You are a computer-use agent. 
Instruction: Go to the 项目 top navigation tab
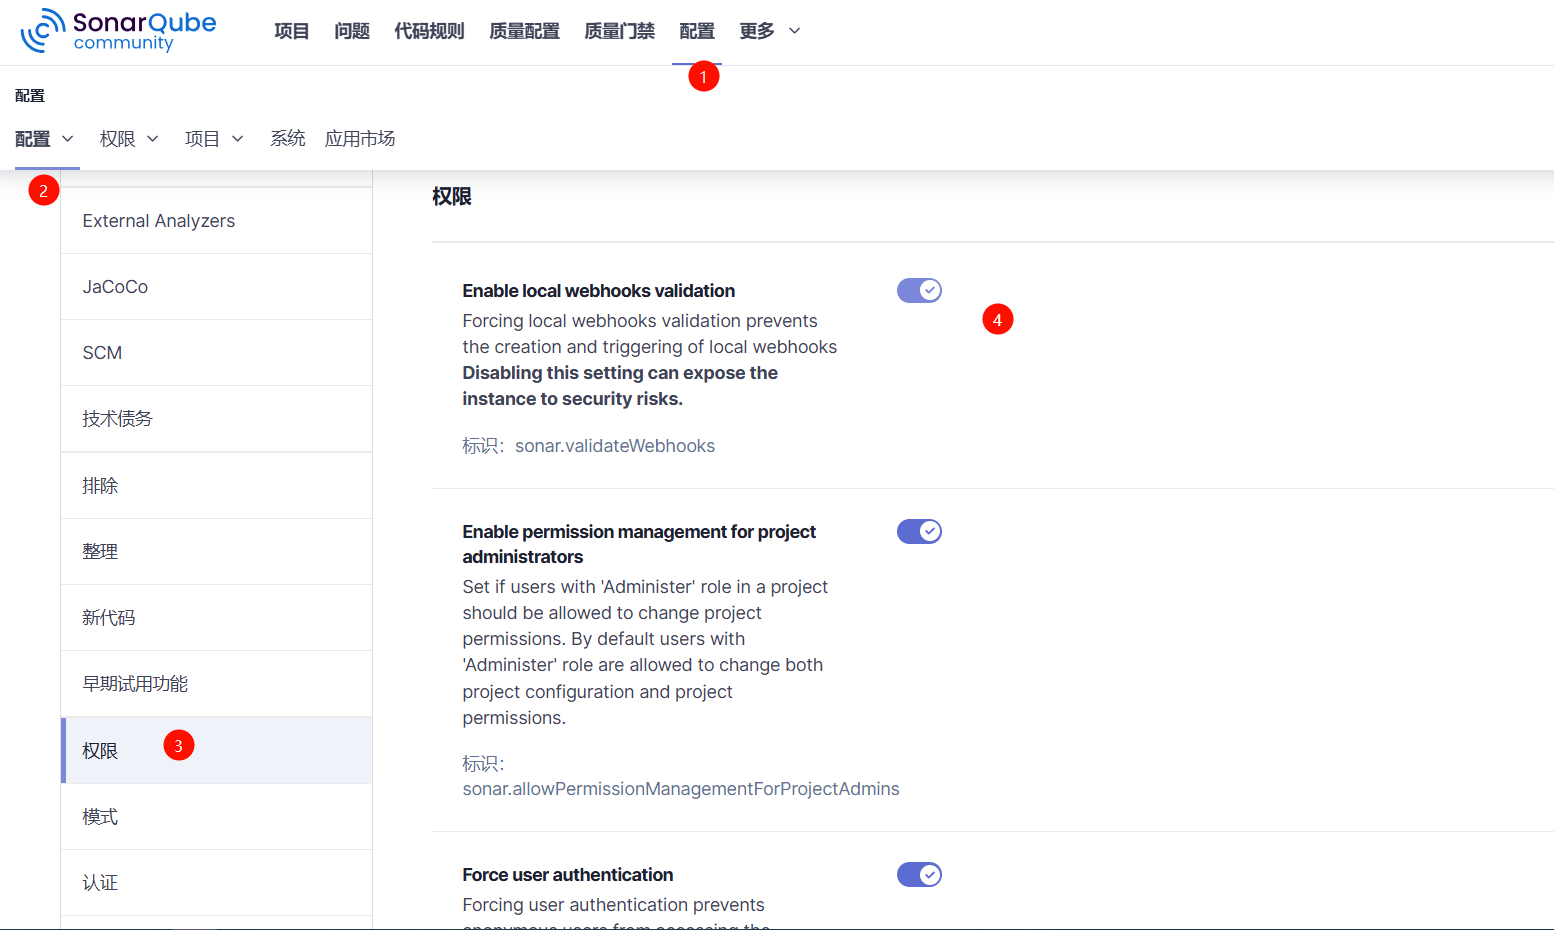pos(291,31)
